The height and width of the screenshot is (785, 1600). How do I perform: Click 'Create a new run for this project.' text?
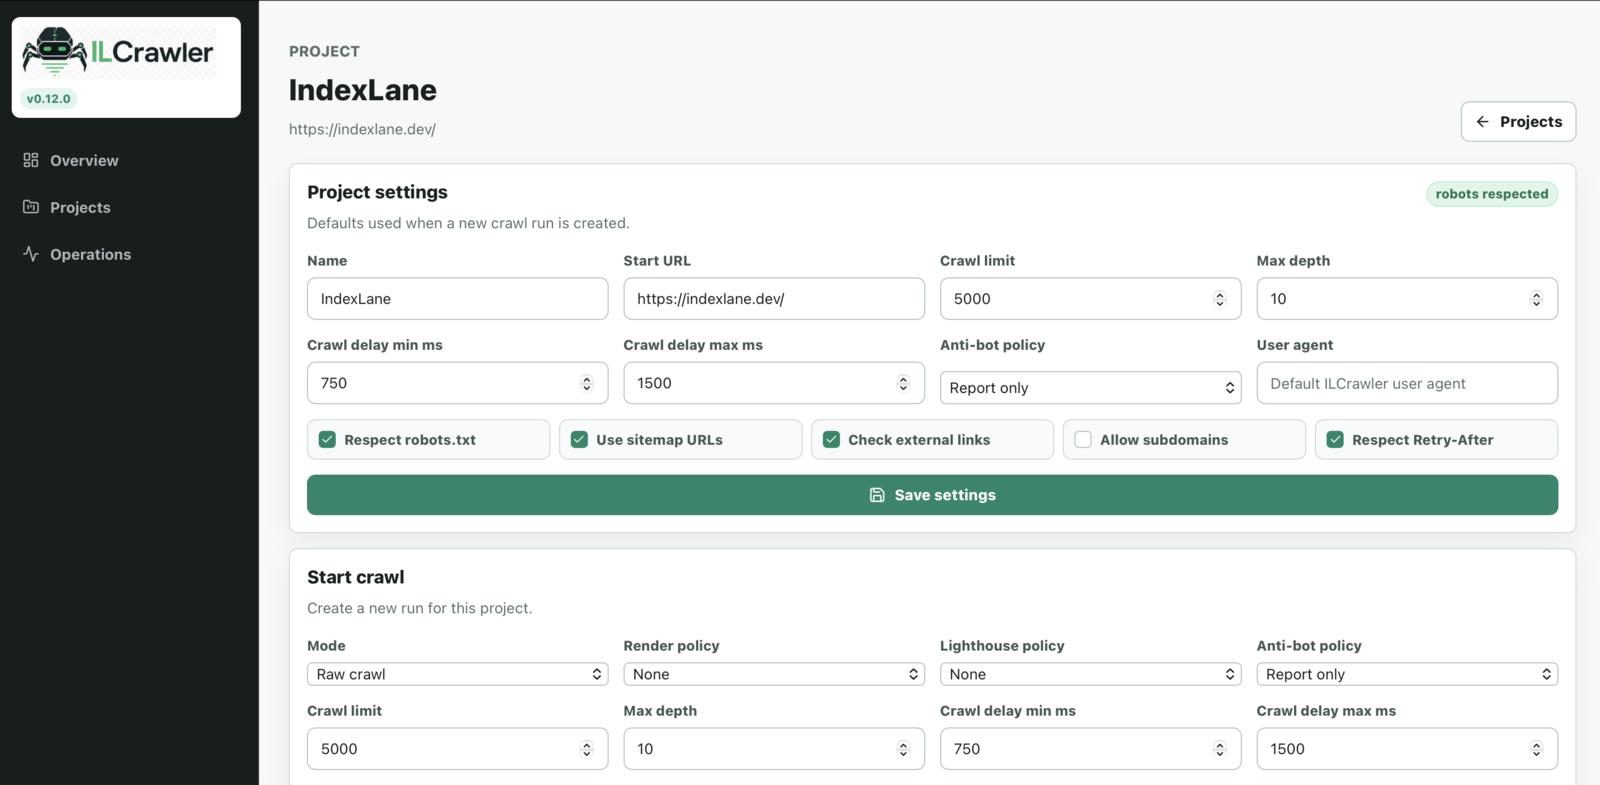(419, 608)
